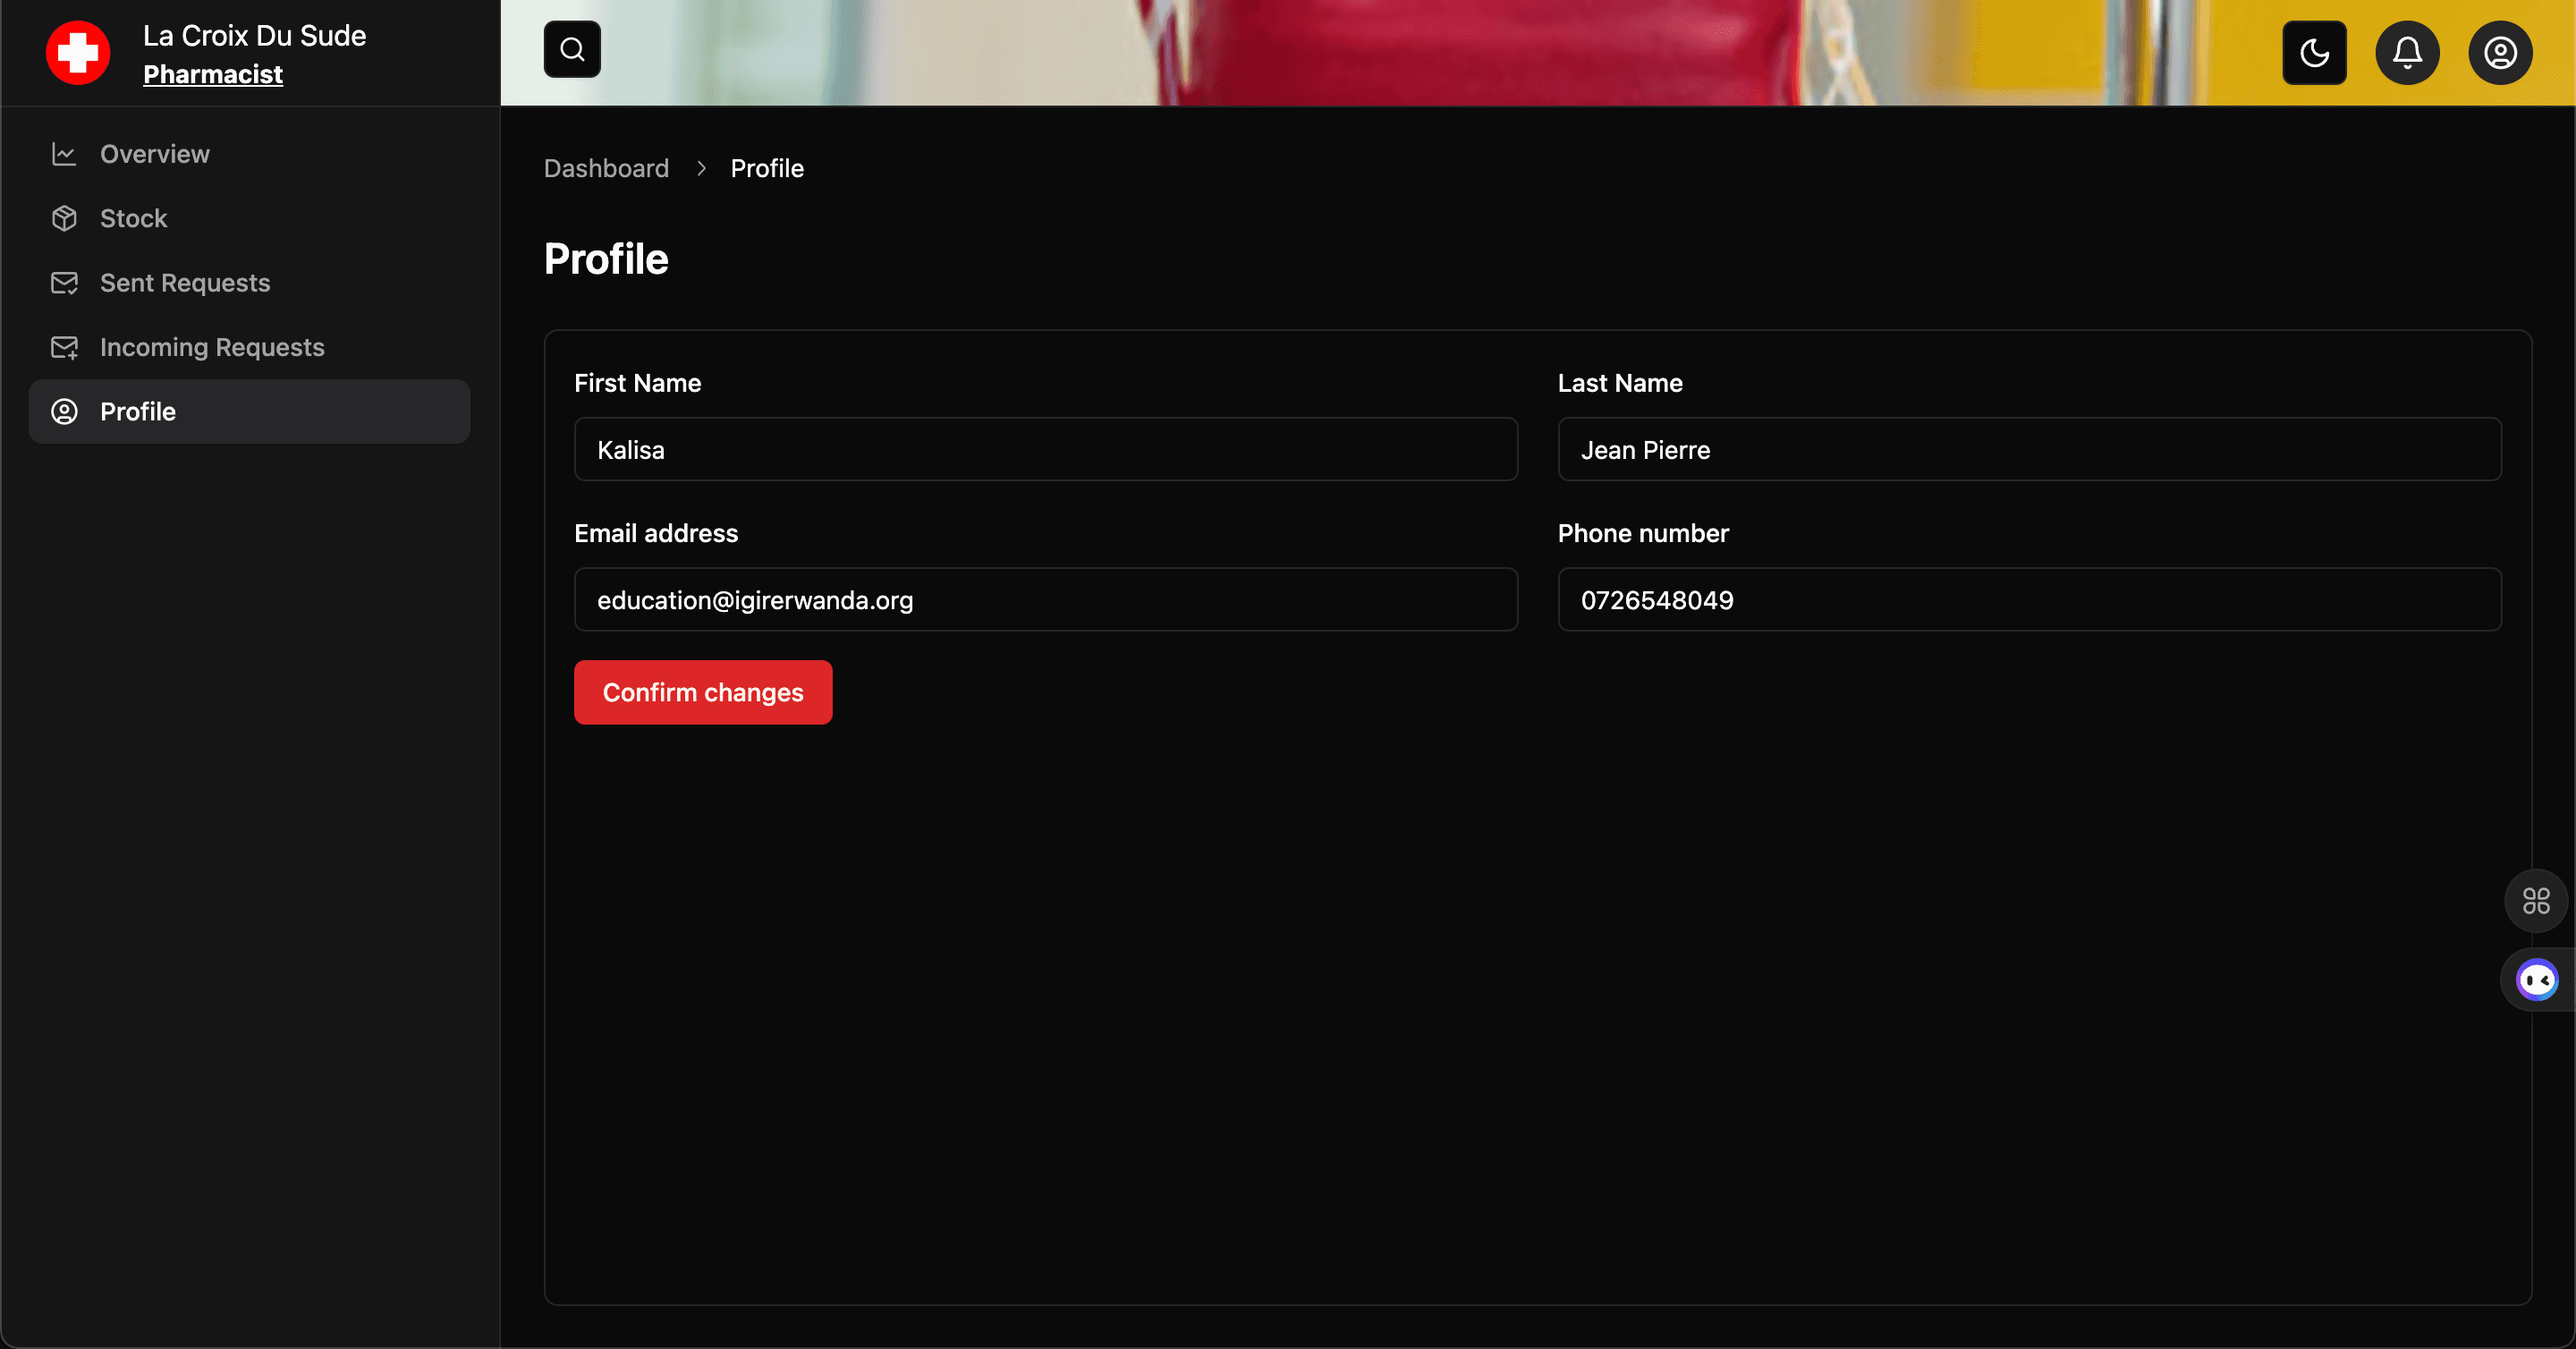2576x1349 pixels.
Task: Open notifications bell icon
Action: tap(2407, 52)
